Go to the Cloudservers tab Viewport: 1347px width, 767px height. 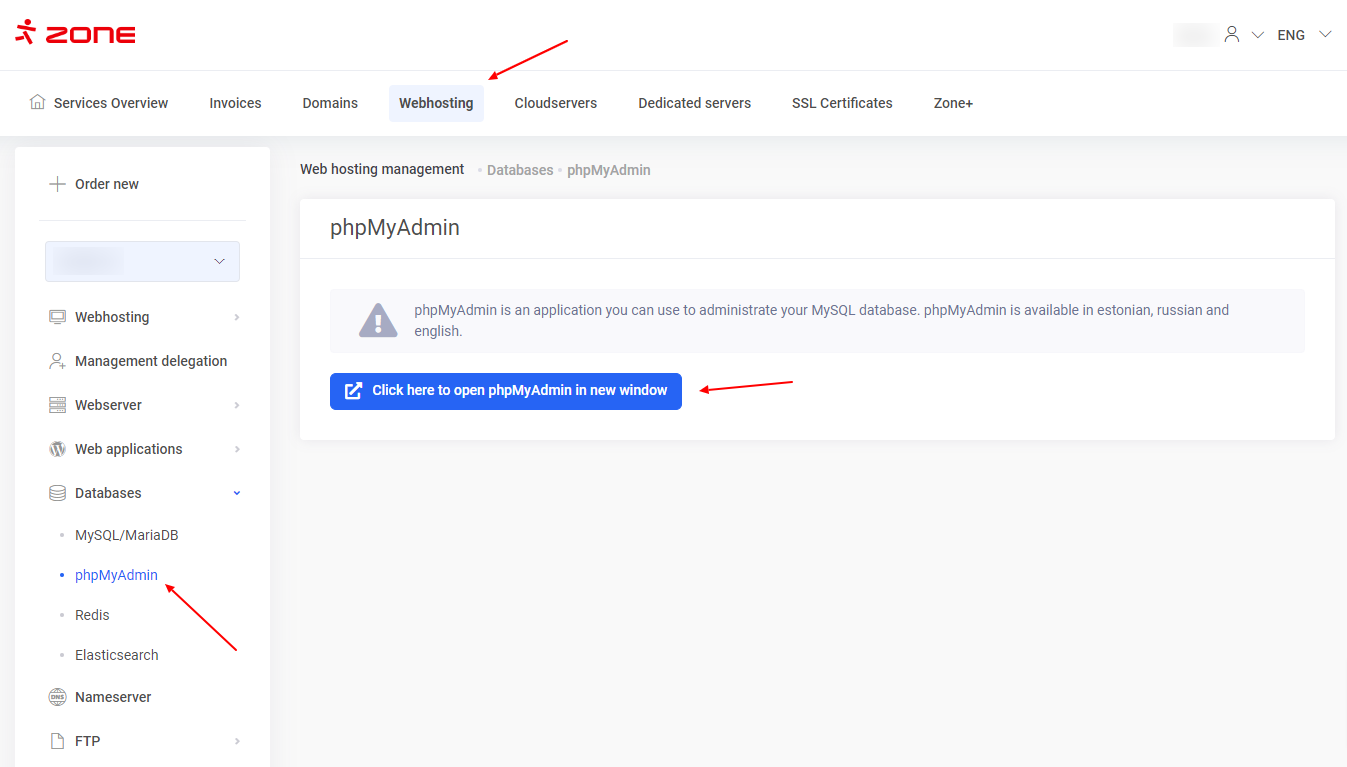click(x=555, y=103)
